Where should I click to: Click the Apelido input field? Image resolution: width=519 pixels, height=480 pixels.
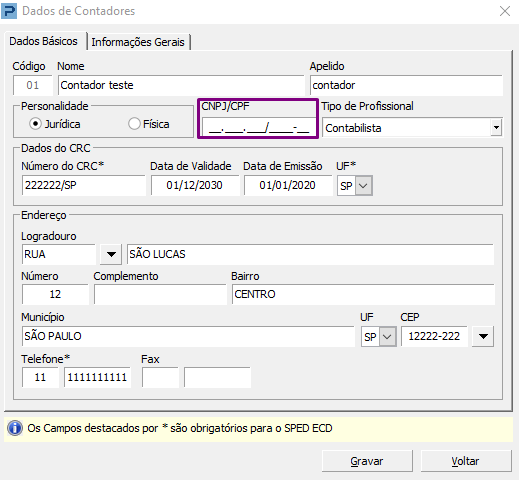click(x=406, y=85)
